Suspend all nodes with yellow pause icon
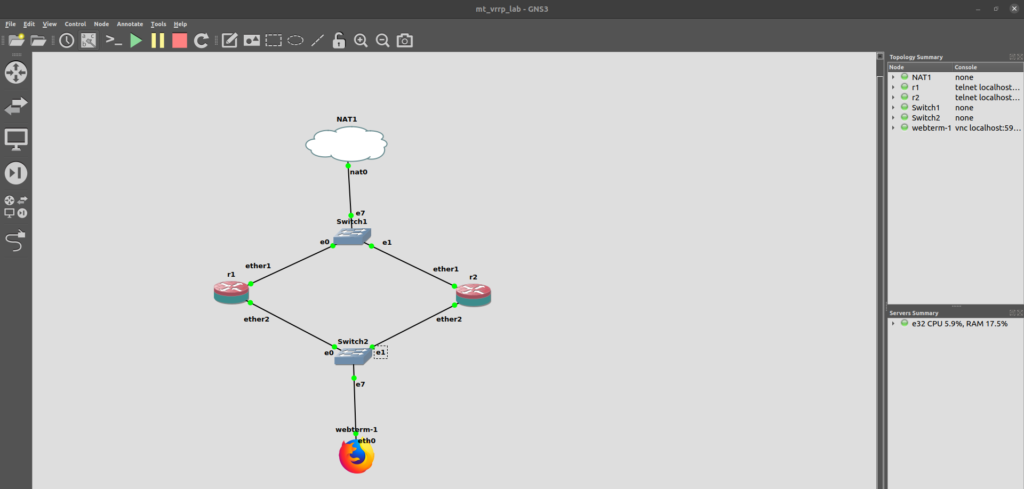Screen dimensions: 1024x489 tap(158, 41)
